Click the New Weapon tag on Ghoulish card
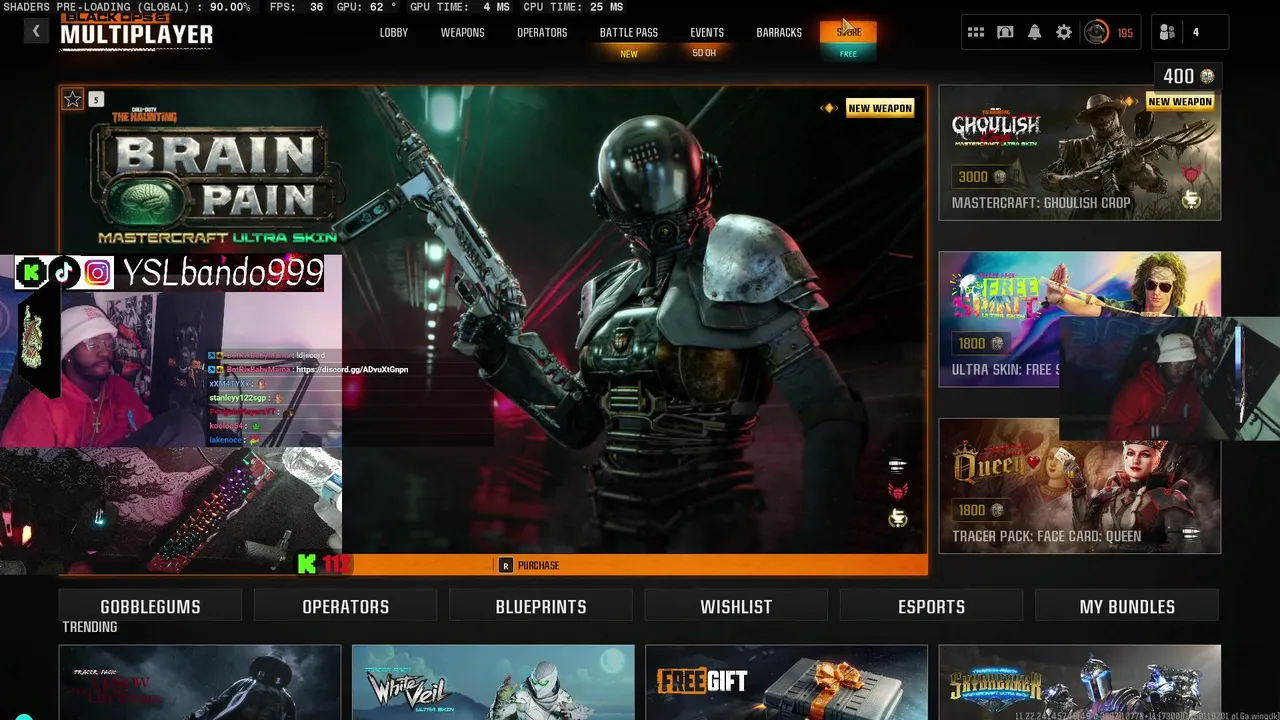This screenshot has width=1280, height=720. pyautogui.click(x=1180, y=101)
